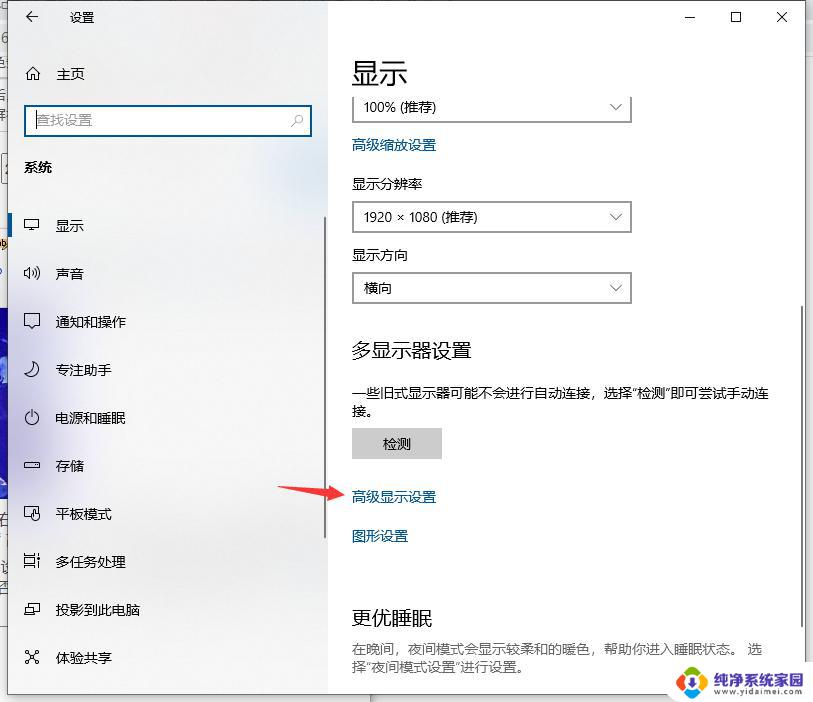
Task: Open 体验共享 settings
Action: [x=84, y=658]
